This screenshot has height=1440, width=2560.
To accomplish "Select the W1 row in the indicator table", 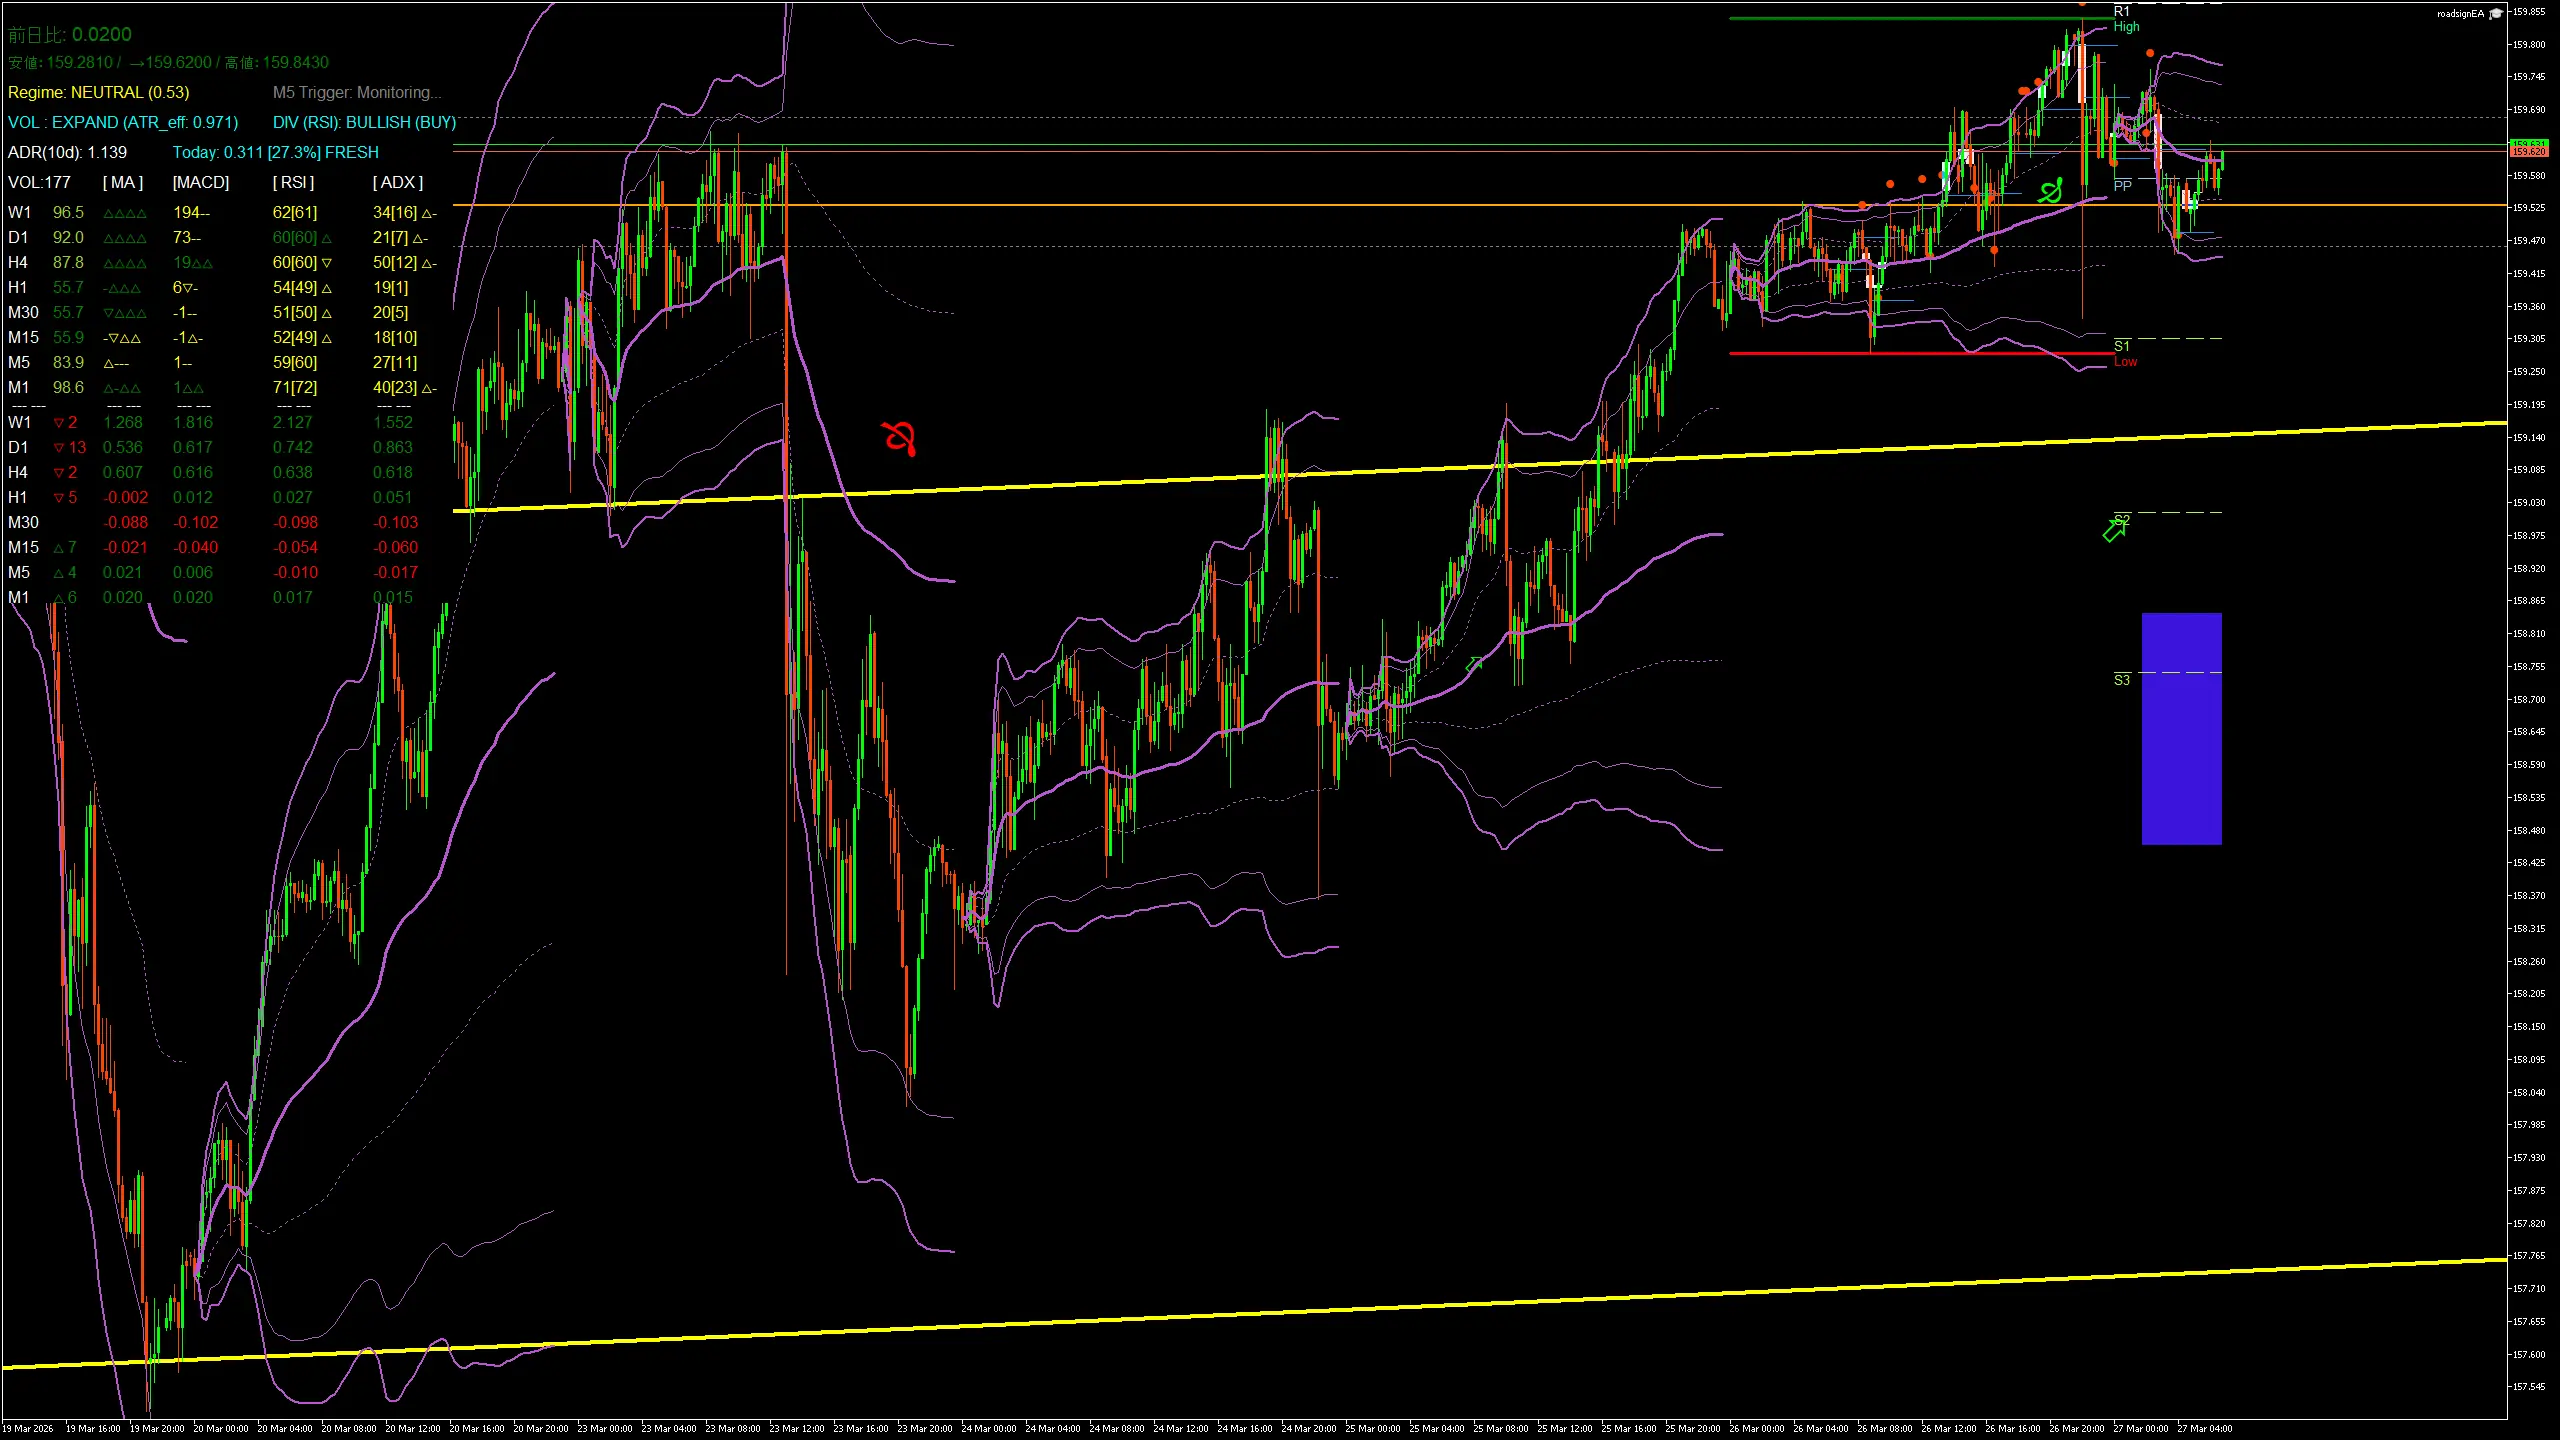I will [x=20, y=212].
